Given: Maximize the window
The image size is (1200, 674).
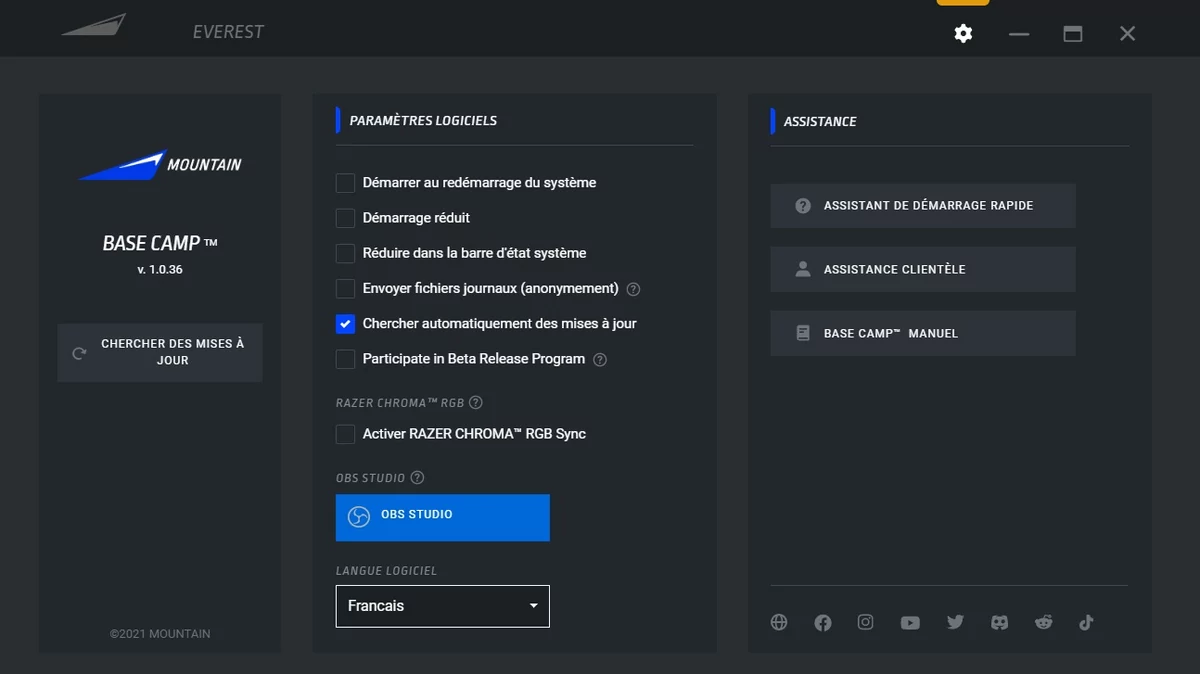Looking at the screenshot, I should point(1073,34).
